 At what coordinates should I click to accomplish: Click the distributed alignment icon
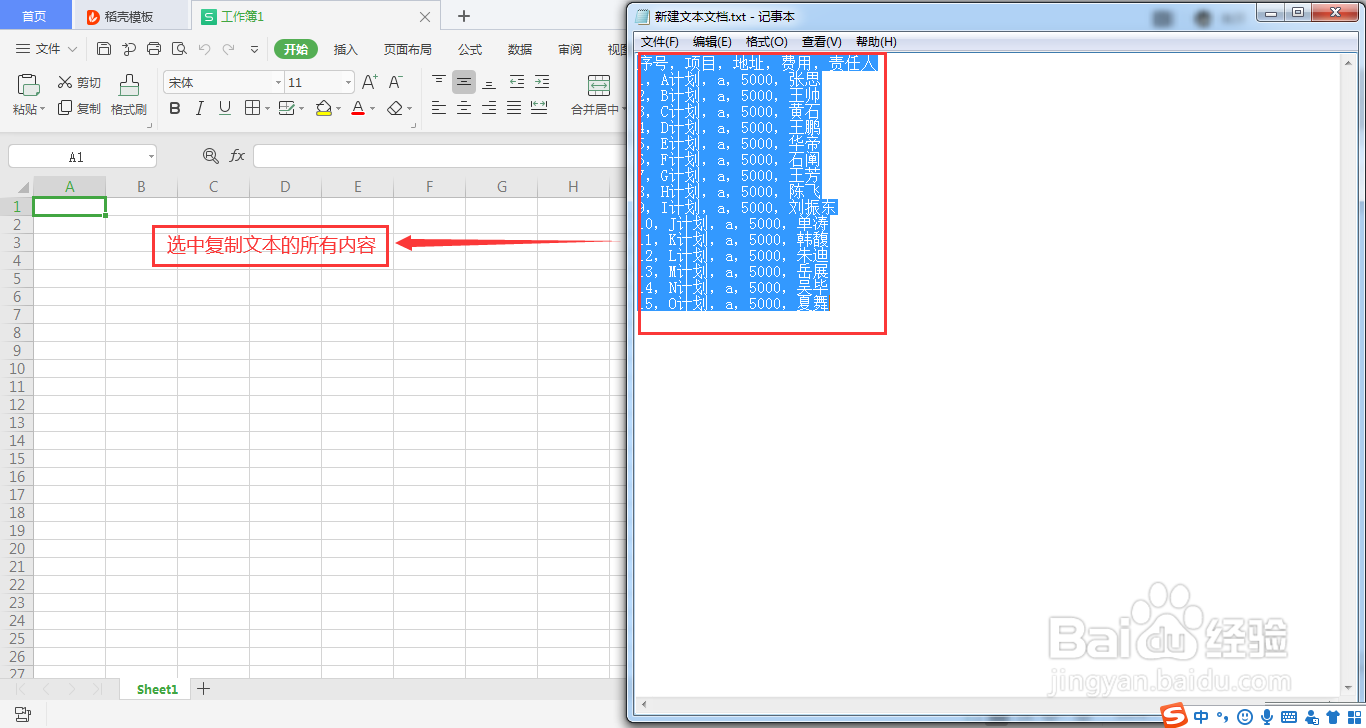tap(539, 108)
